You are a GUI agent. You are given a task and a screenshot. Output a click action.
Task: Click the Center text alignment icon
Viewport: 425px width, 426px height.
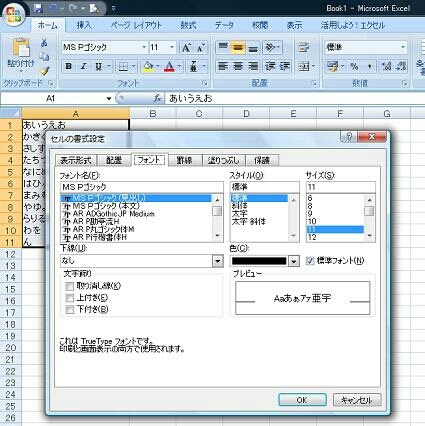pyautogui.click(x=238, y=66)
